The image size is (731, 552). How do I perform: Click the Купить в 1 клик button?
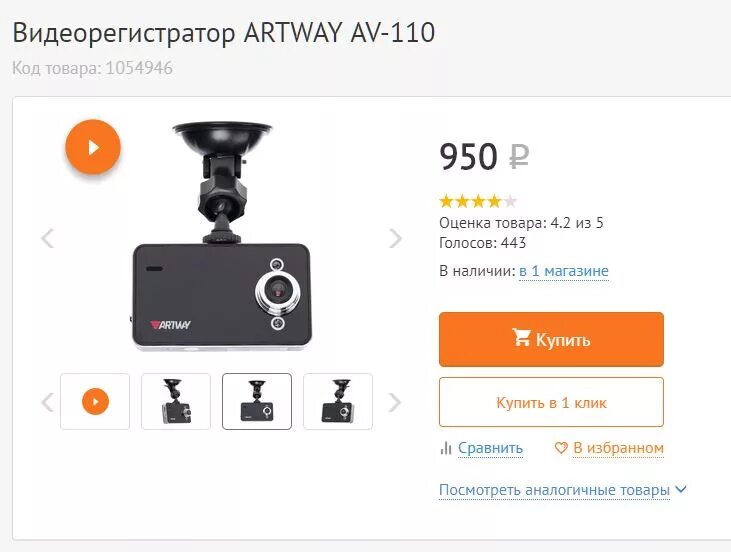coord(551,402)
